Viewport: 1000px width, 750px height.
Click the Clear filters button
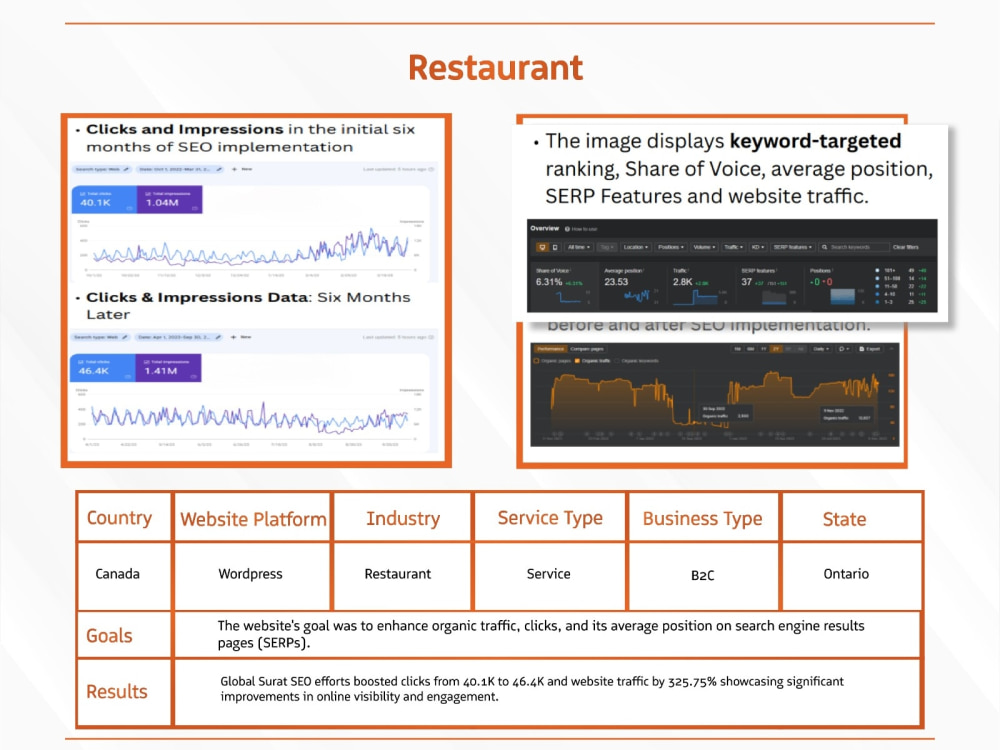pyautogui.click(x=906, y=247)
